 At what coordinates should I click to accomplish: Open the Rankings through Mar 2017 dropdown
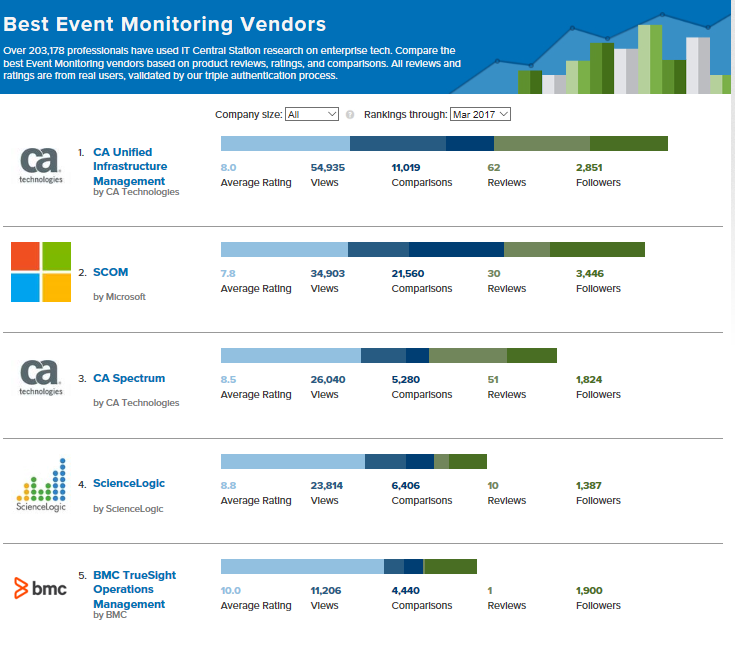(x=480, y=114)
